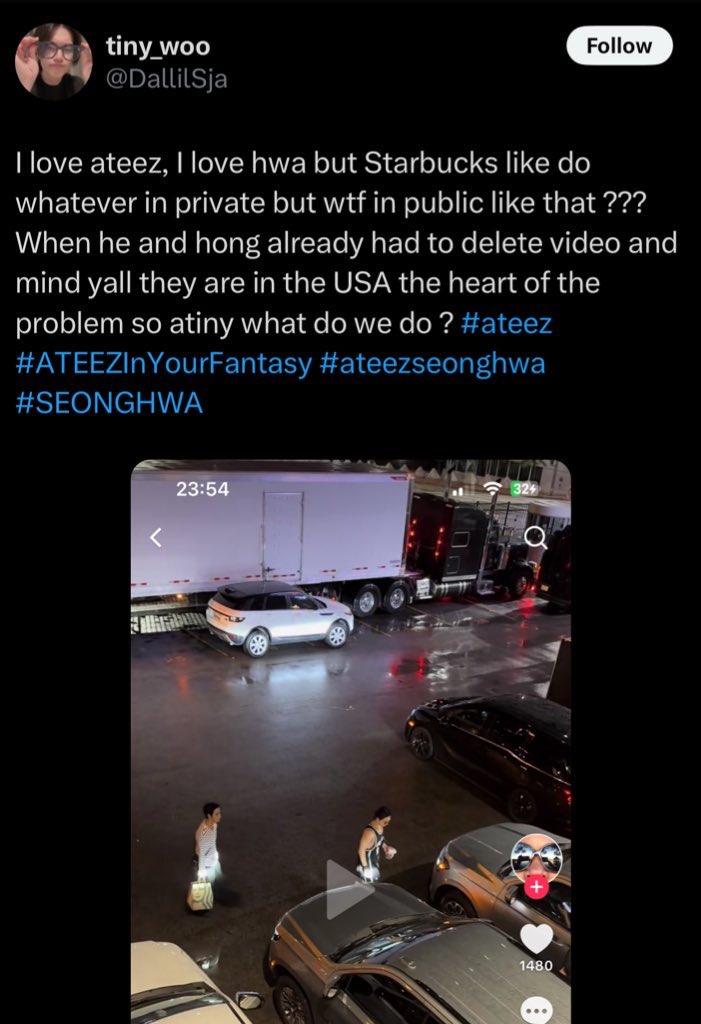Open the #ateezseonghwa hashtag

click(x=432, y=363)
